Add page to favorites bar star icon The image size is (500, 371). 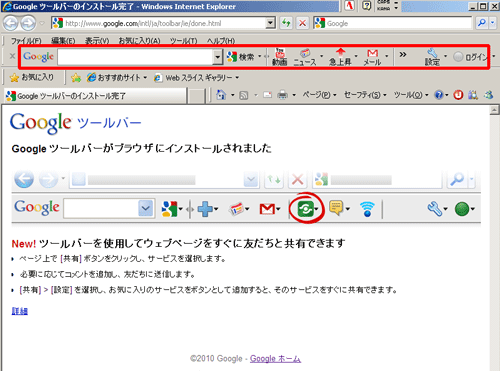[x=76, y=78]
